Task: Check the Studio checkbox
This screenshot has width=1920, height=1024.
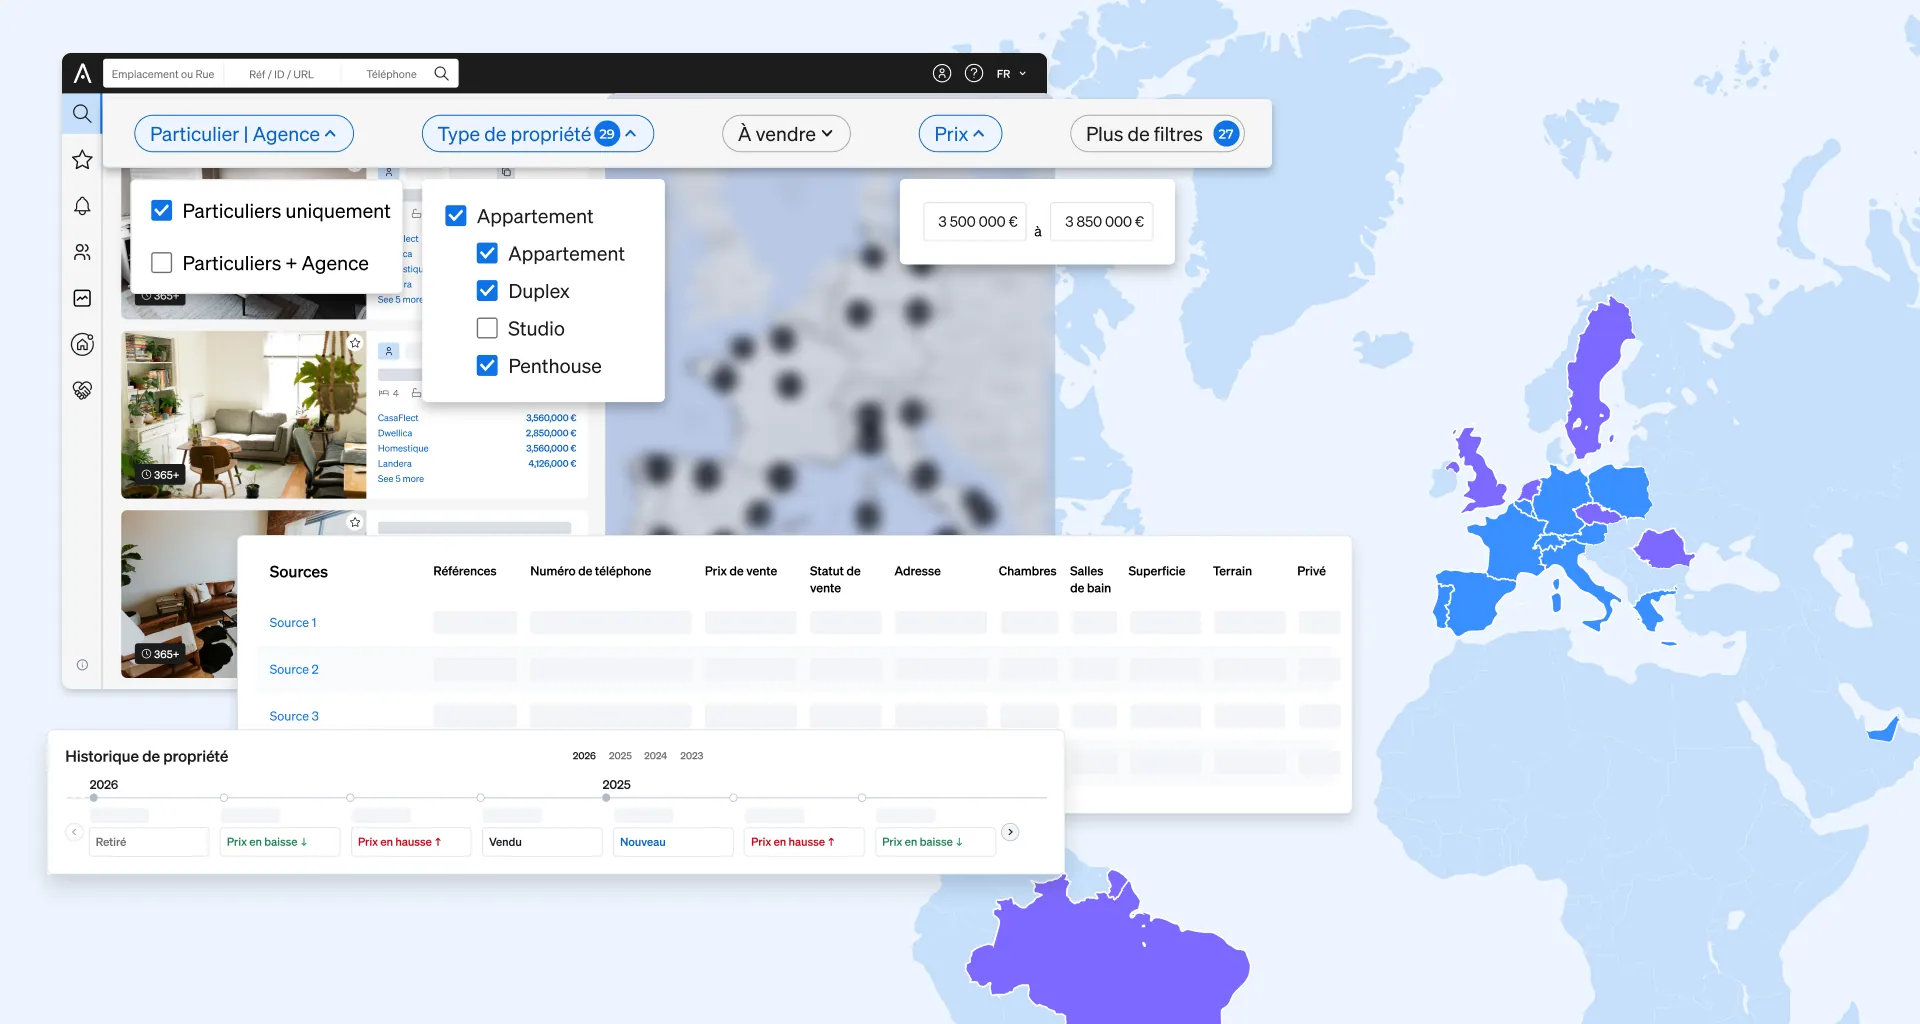Action: pyautogui.click(x=487, y=329)
